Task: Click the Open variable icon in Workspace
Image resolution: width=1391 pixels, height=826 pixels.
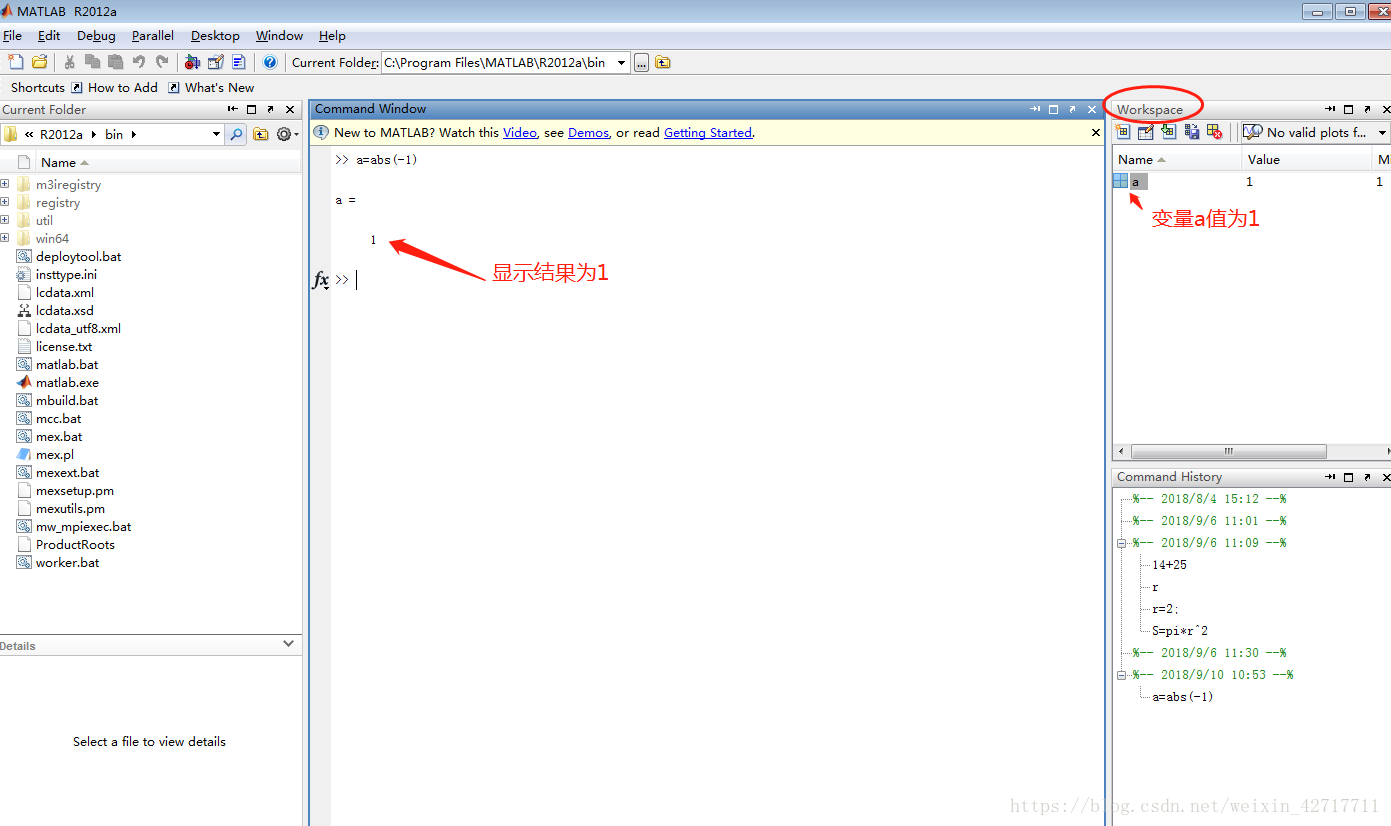Action: pos(1146,132)
